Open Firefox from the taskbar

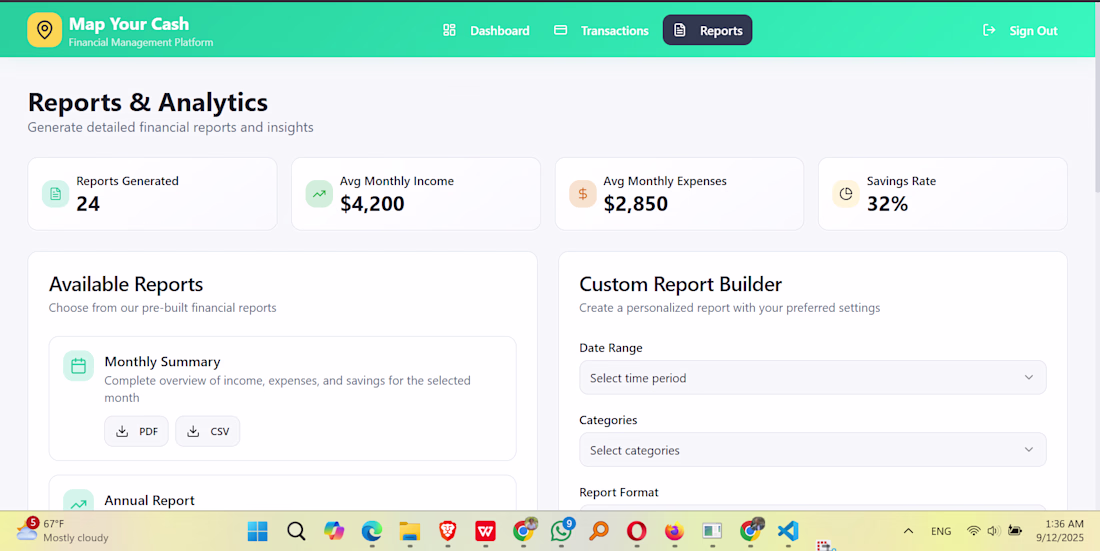point(674,531)
